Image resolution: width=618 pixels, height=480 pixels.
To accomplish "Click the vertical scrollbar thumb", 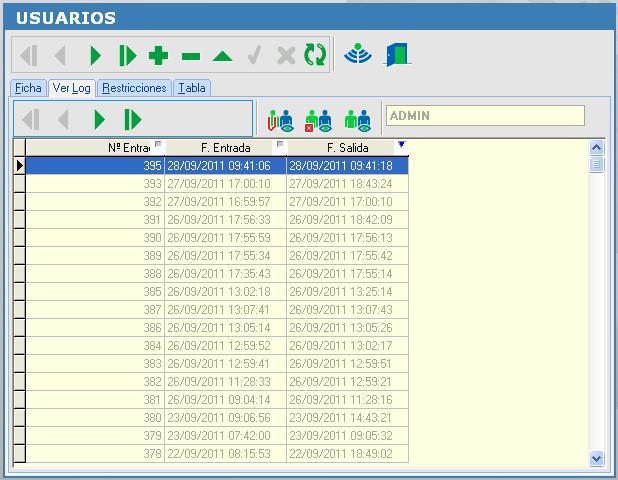I will (596, 164).
